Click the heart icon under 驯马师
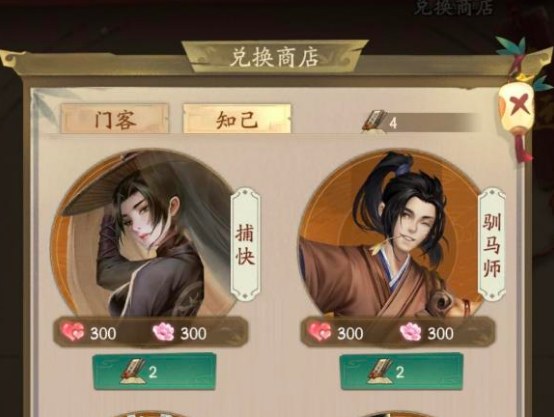The height and width of the screenshot is (417, 554). (320, 332)
